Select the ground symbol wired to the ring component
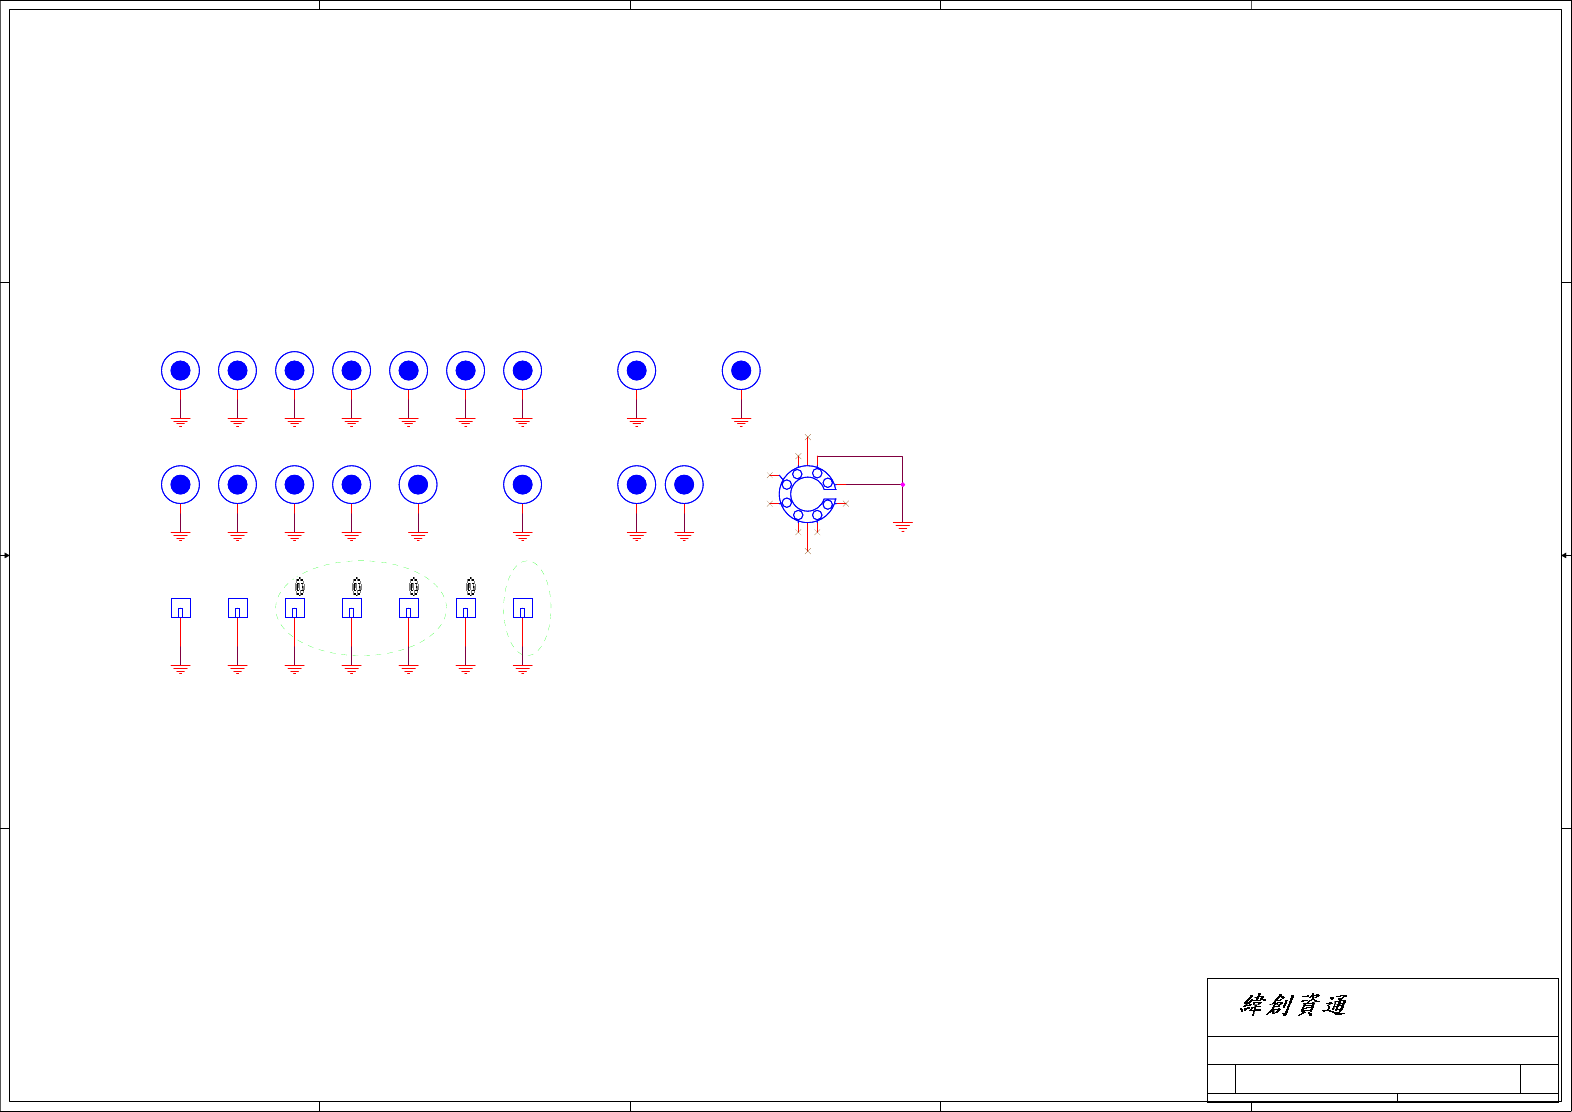Screen dimensions: 1572x1112 click(x=902, y=526)
